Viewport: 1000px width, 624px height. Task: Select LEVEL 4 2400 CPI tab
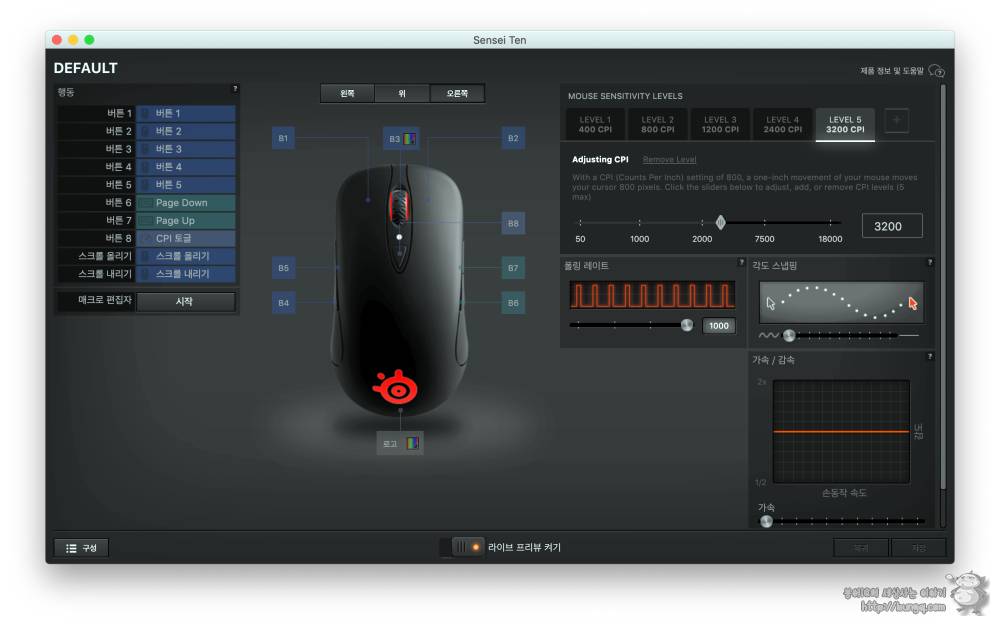(x=783, y=124)
